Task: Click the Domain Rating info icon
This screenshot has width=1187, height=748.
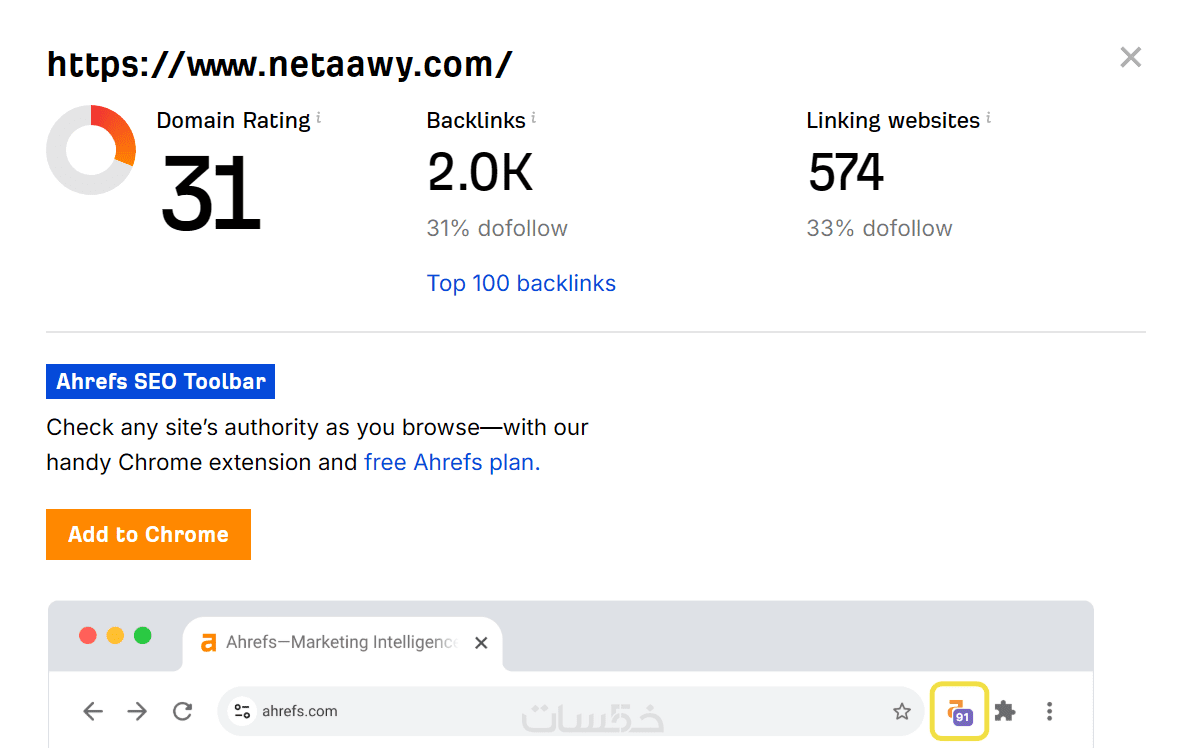Action: pyautogui.click(x=319, y=118)
